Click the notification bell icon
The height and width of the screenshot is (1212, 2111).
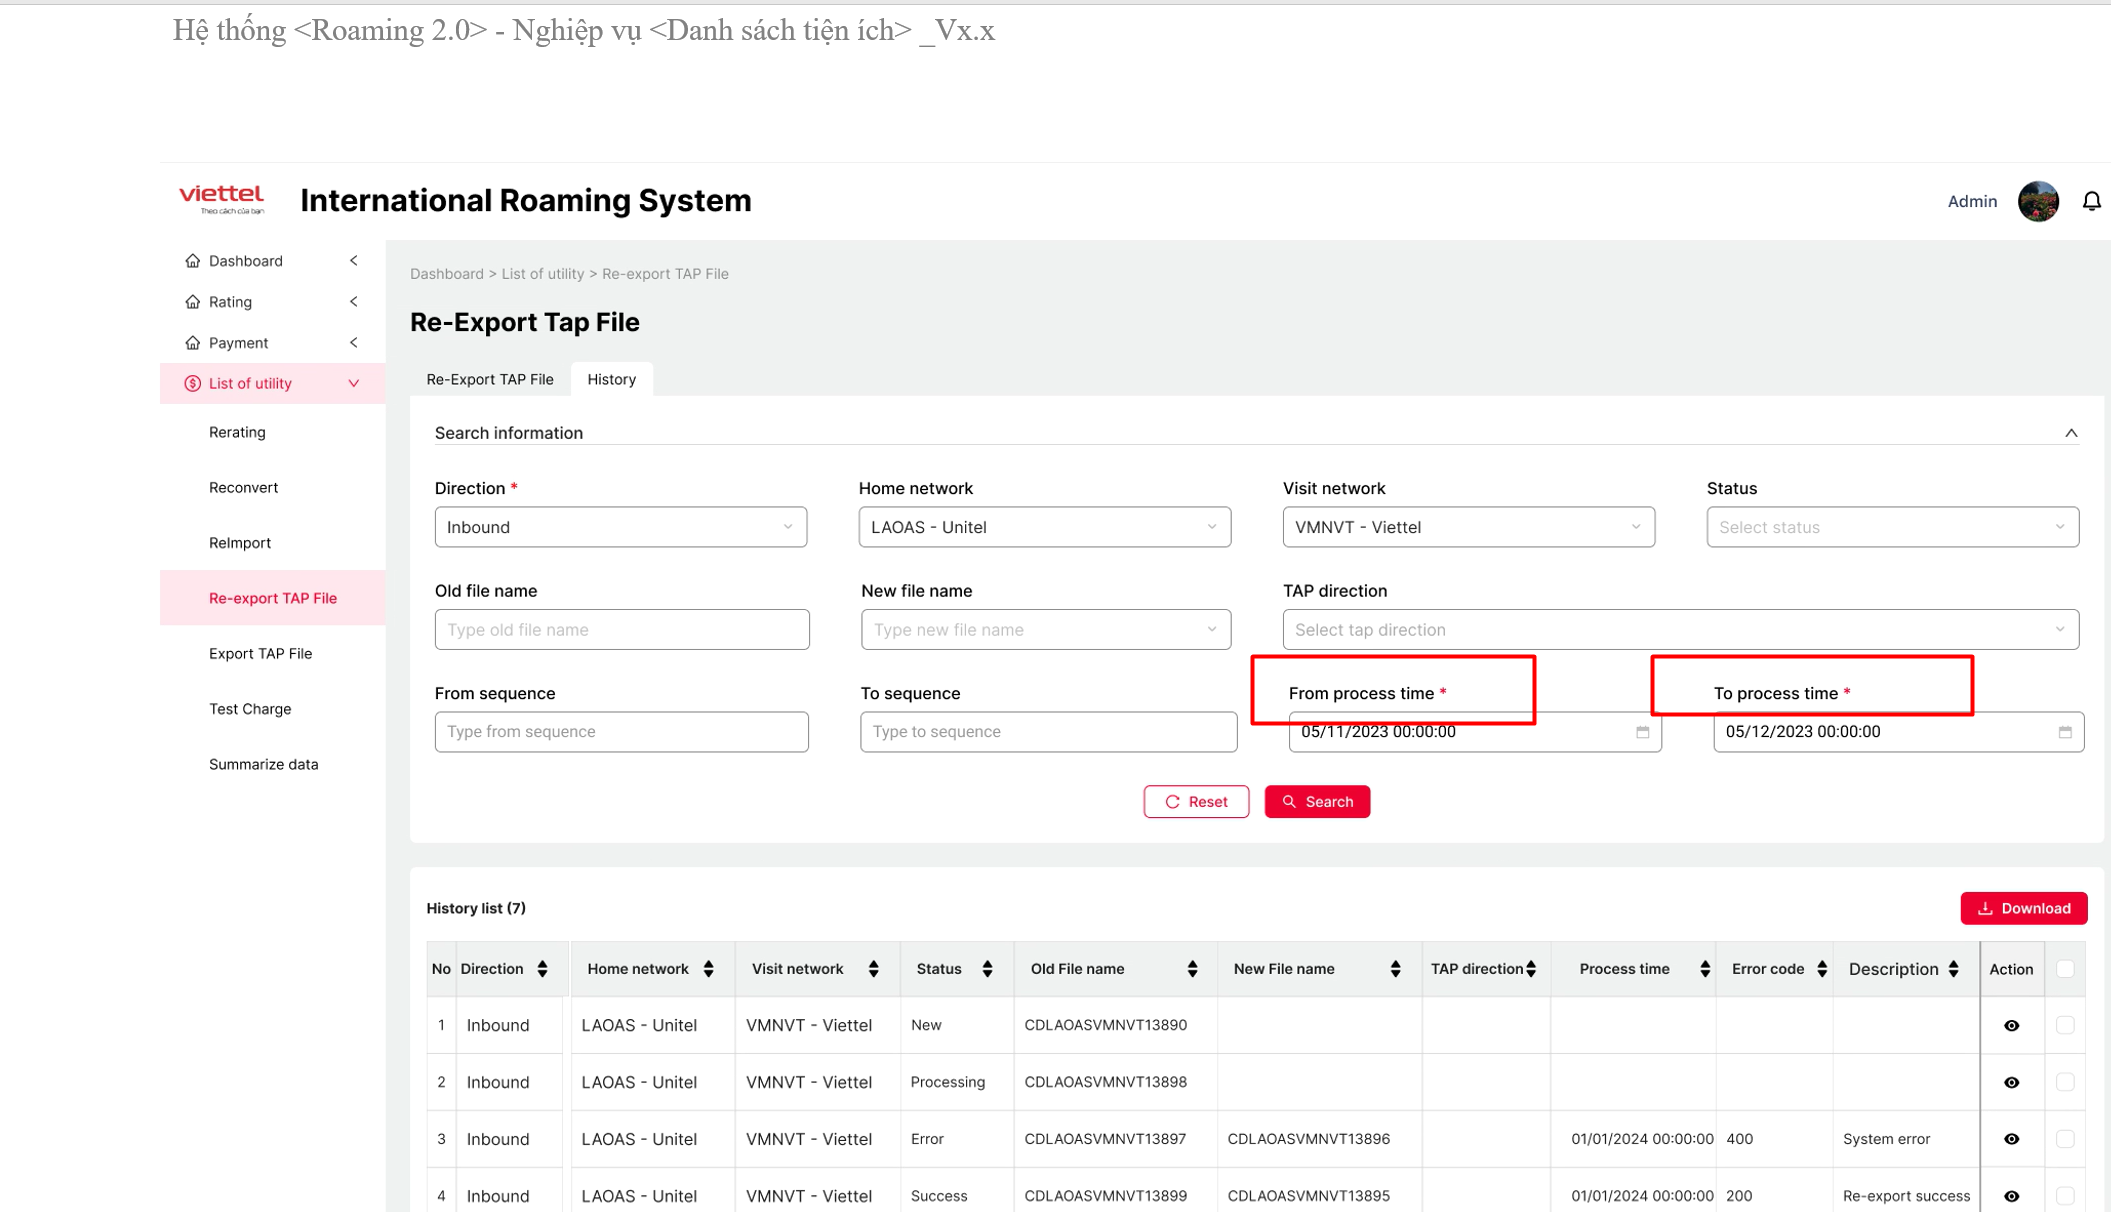(x=2091, y=201)
